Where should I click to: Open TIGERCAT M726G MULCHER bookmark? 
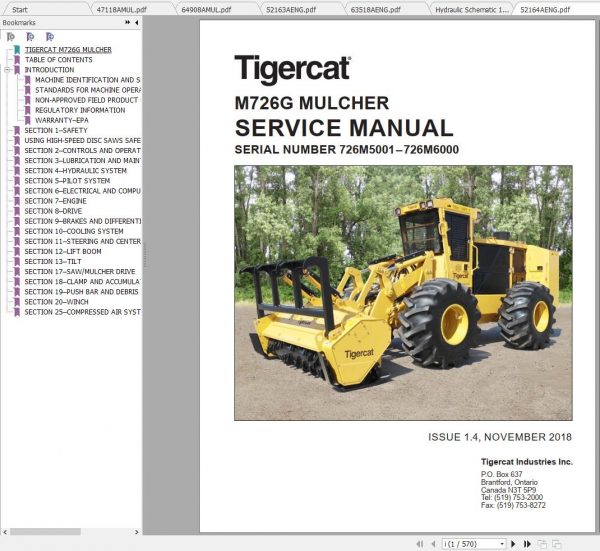click(x=68, y=50)
